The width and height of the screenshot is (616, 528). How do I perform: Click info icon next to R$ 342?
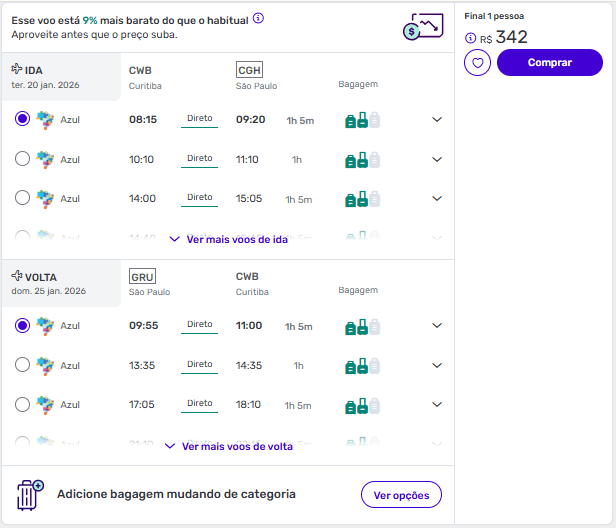click(x=471, y=38)
